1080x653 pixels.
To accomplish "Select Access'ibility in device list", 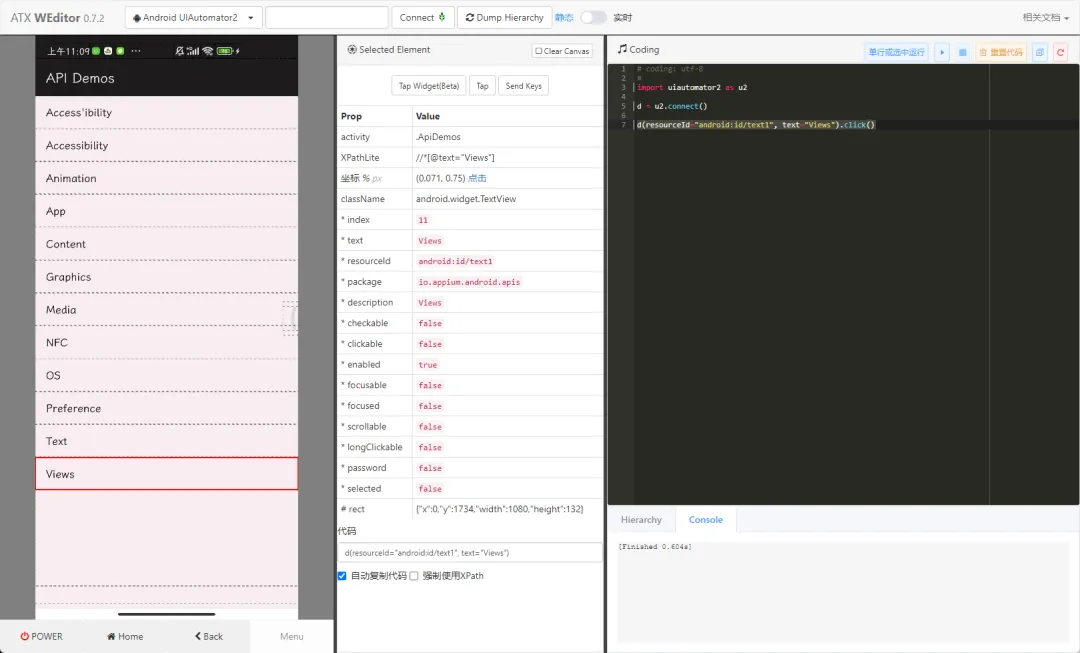I will pyautogui.click(x=167, y=112).
